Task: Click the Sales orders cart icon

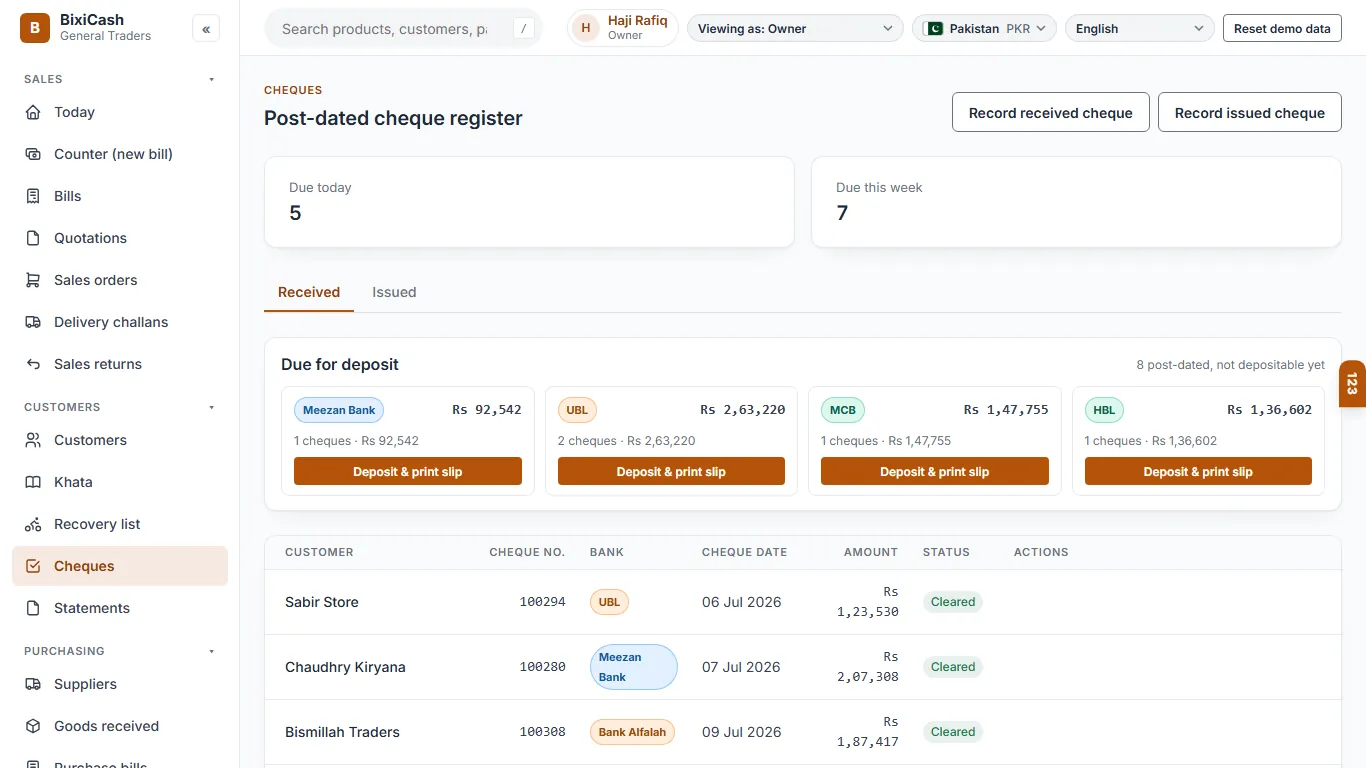Action: pos(33,280)
